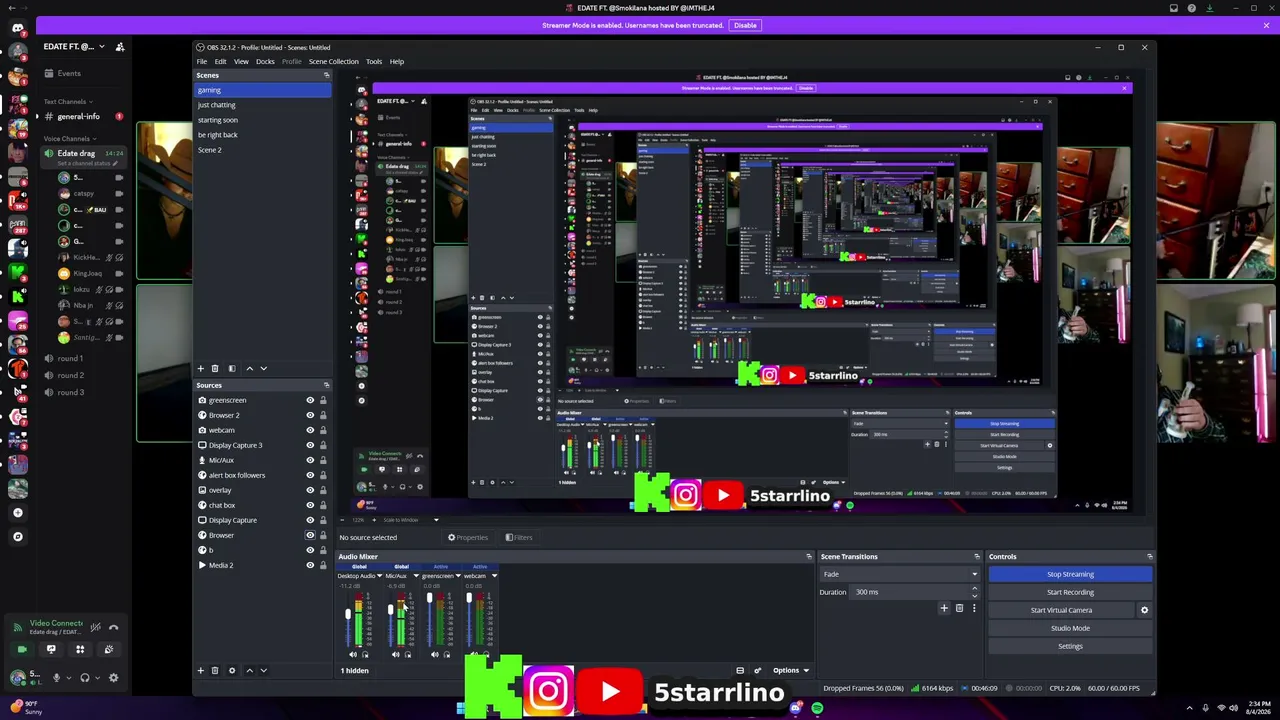This screenshot has height=720, width=1280.
Task: Hide the overlay source
Action: 310,490
